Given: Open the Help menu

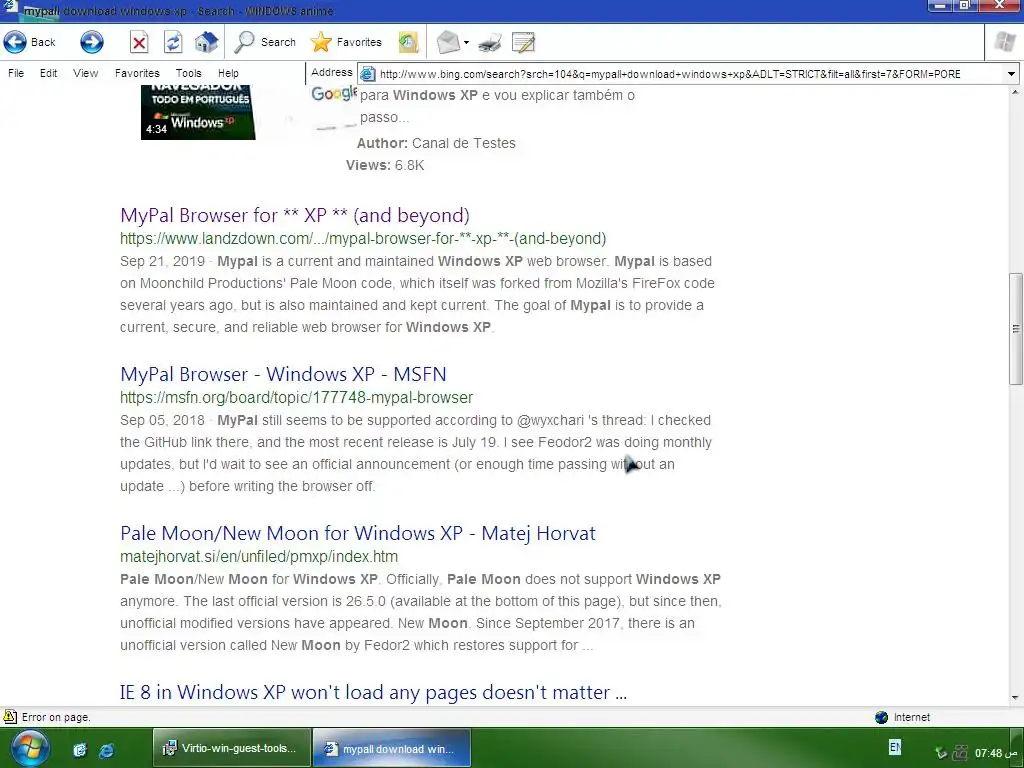Looking at the screenshot, I should pos(228,73).
